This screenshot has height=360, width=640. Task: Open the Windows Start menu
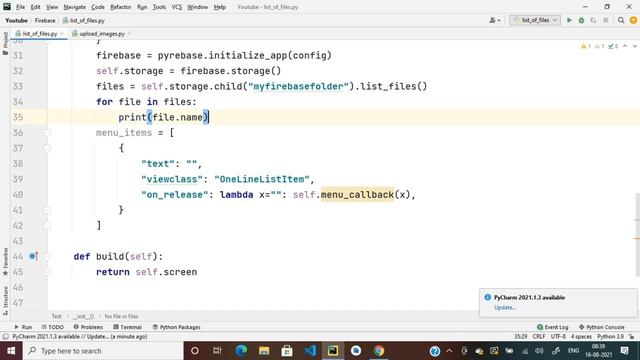pos(11,351)
